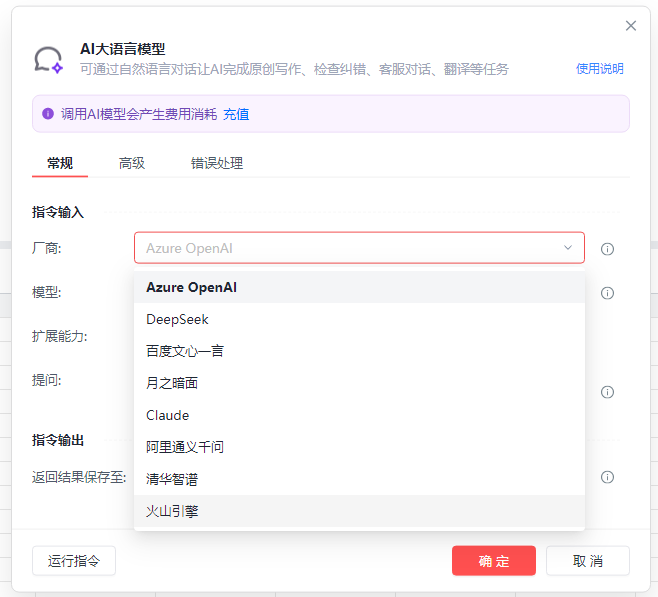Select Azure OpenAI from the vendor list

(x=359, y=287)
